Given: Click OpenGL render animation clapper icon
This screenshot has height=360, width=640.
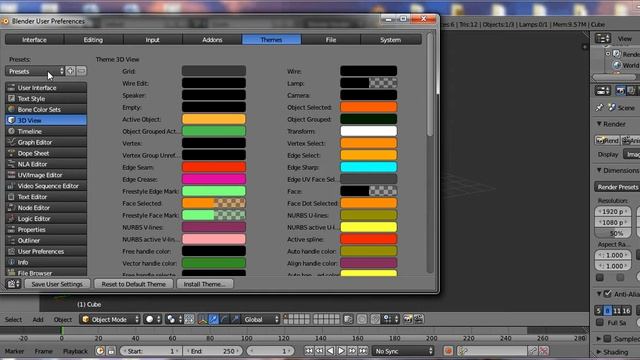Looking at the screenshot, I should pyautogui.click(x=418, y=320).
